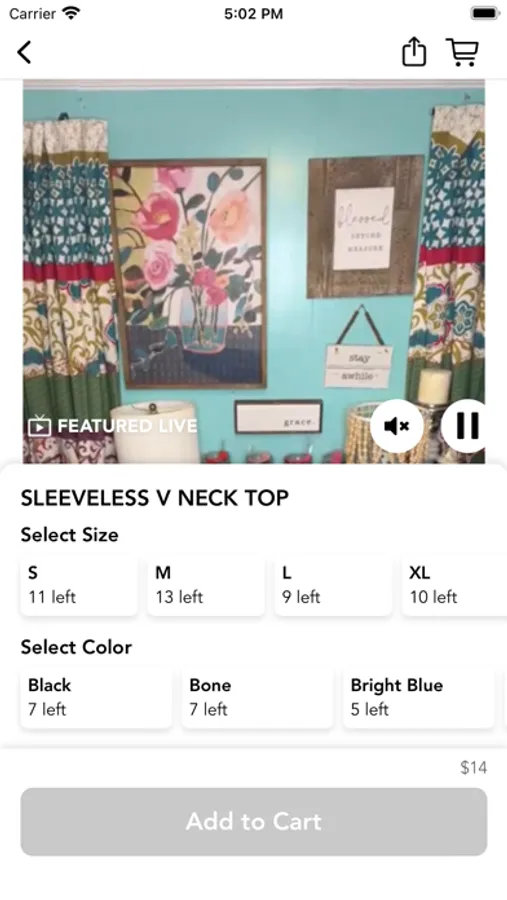
Task: Tap the Featured Live label
Action: 127,426
